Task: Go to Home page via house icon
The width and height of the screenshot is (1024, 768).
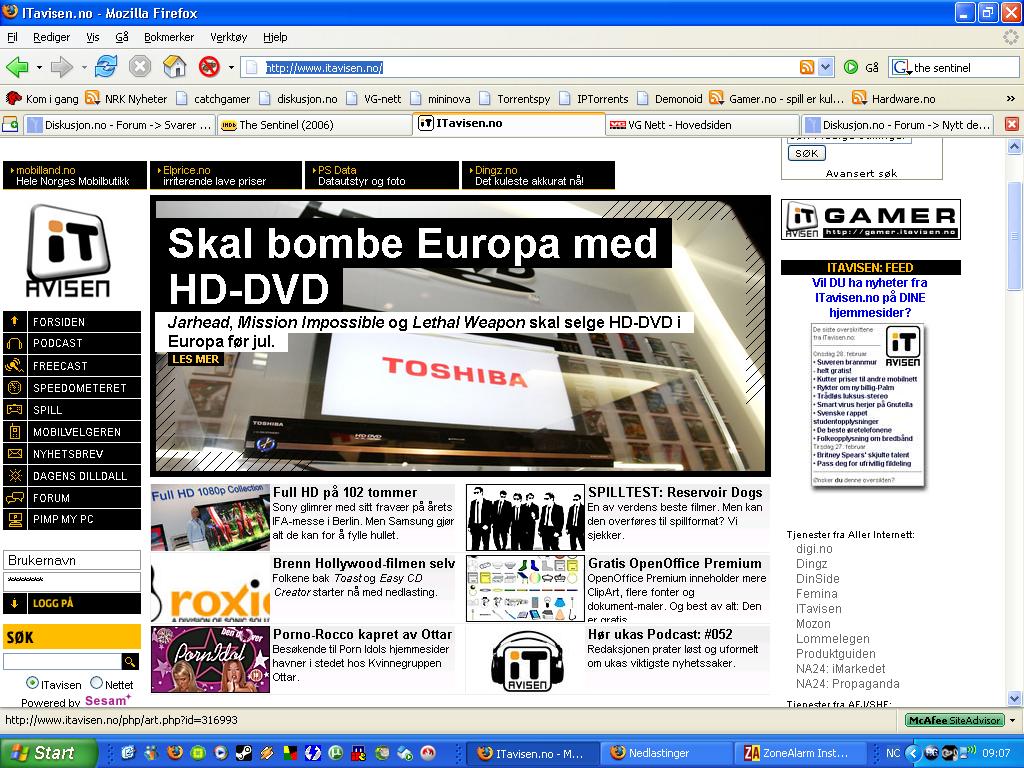Action: click(174, 67)
